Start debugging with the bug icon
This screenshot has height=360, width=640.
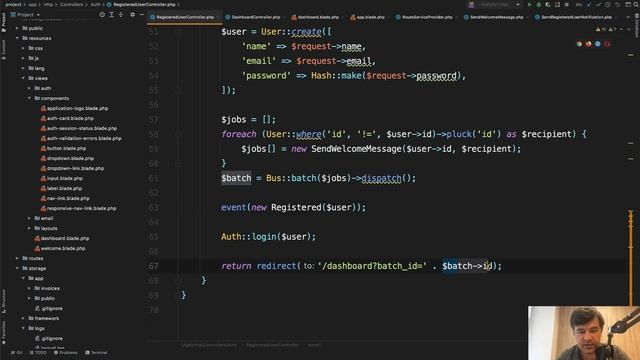tap(539, 4)
